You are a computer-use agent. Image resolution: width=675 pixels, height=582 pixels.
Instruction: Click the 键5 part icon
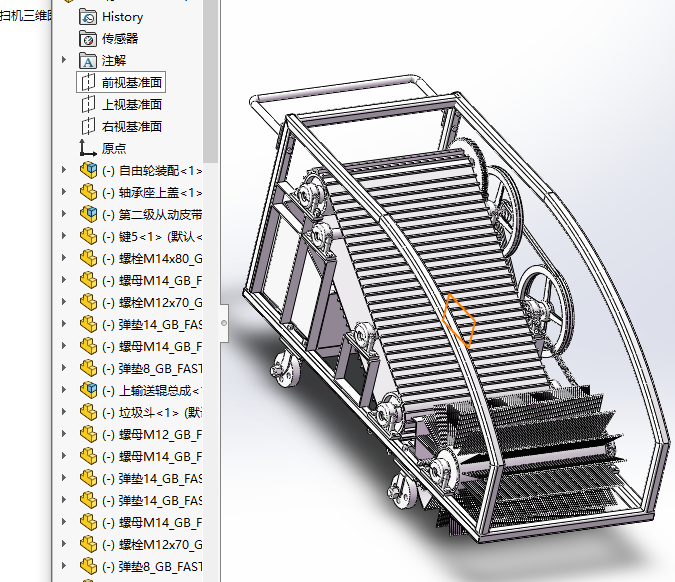coord(88,236)
